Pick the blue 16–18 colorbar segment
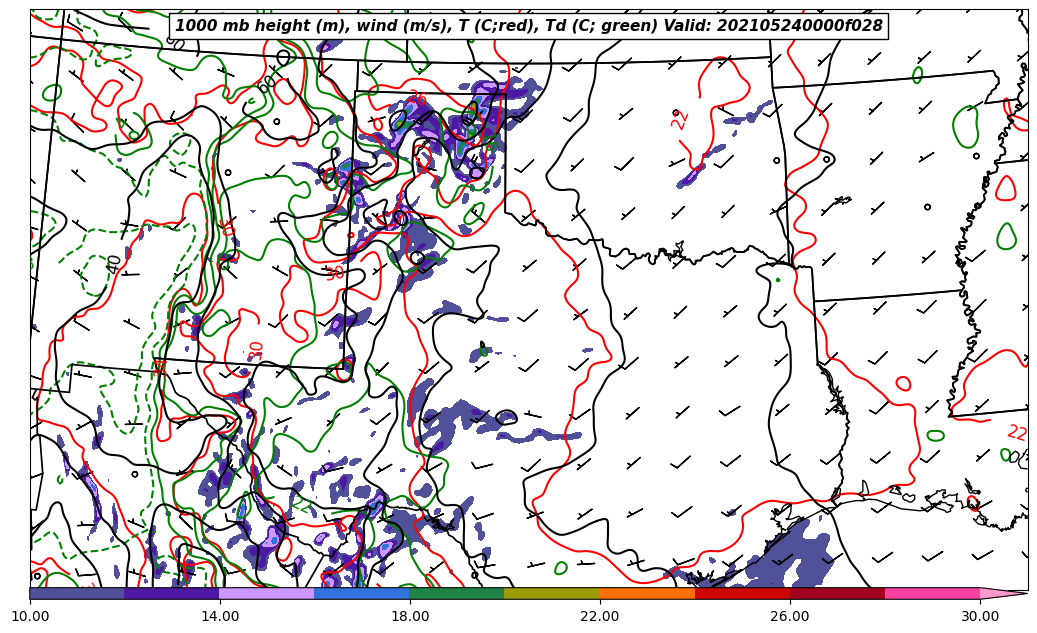Image resolution: width=1037 pixels, height=633 pixels. coord(362,593)
